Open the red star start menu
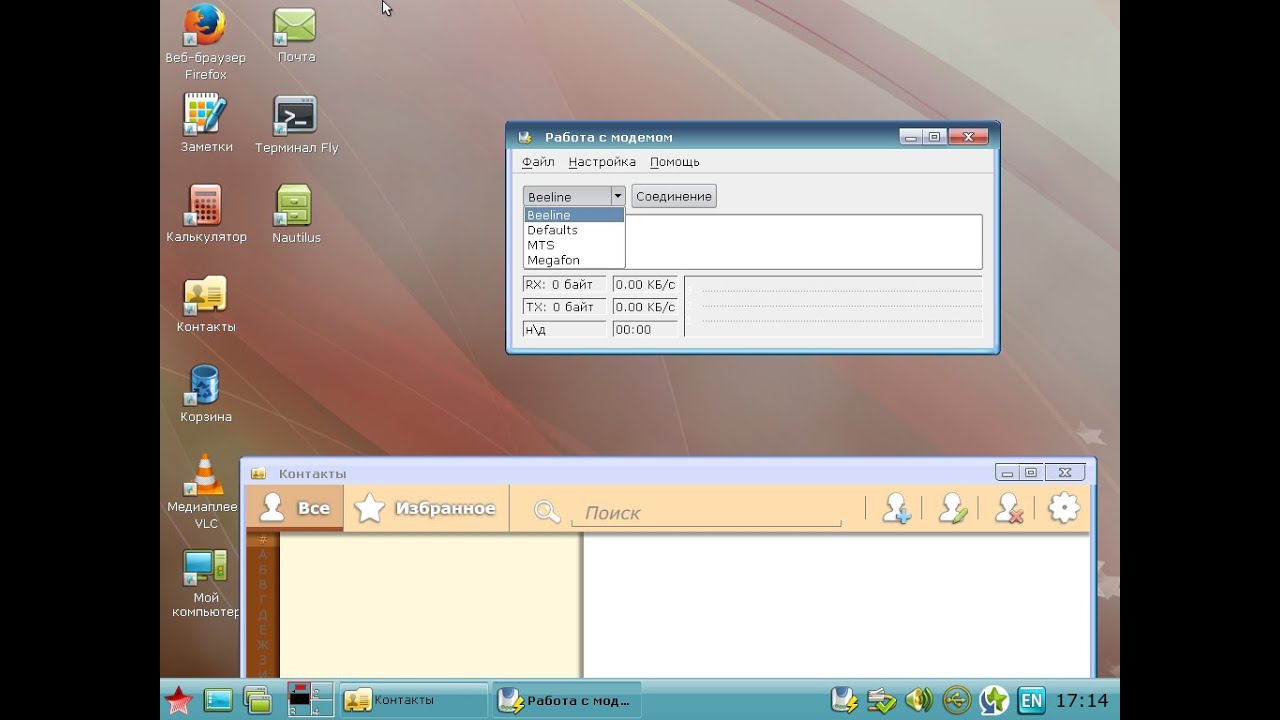This screenshot has height=720, width=1280. pos(178,701)
